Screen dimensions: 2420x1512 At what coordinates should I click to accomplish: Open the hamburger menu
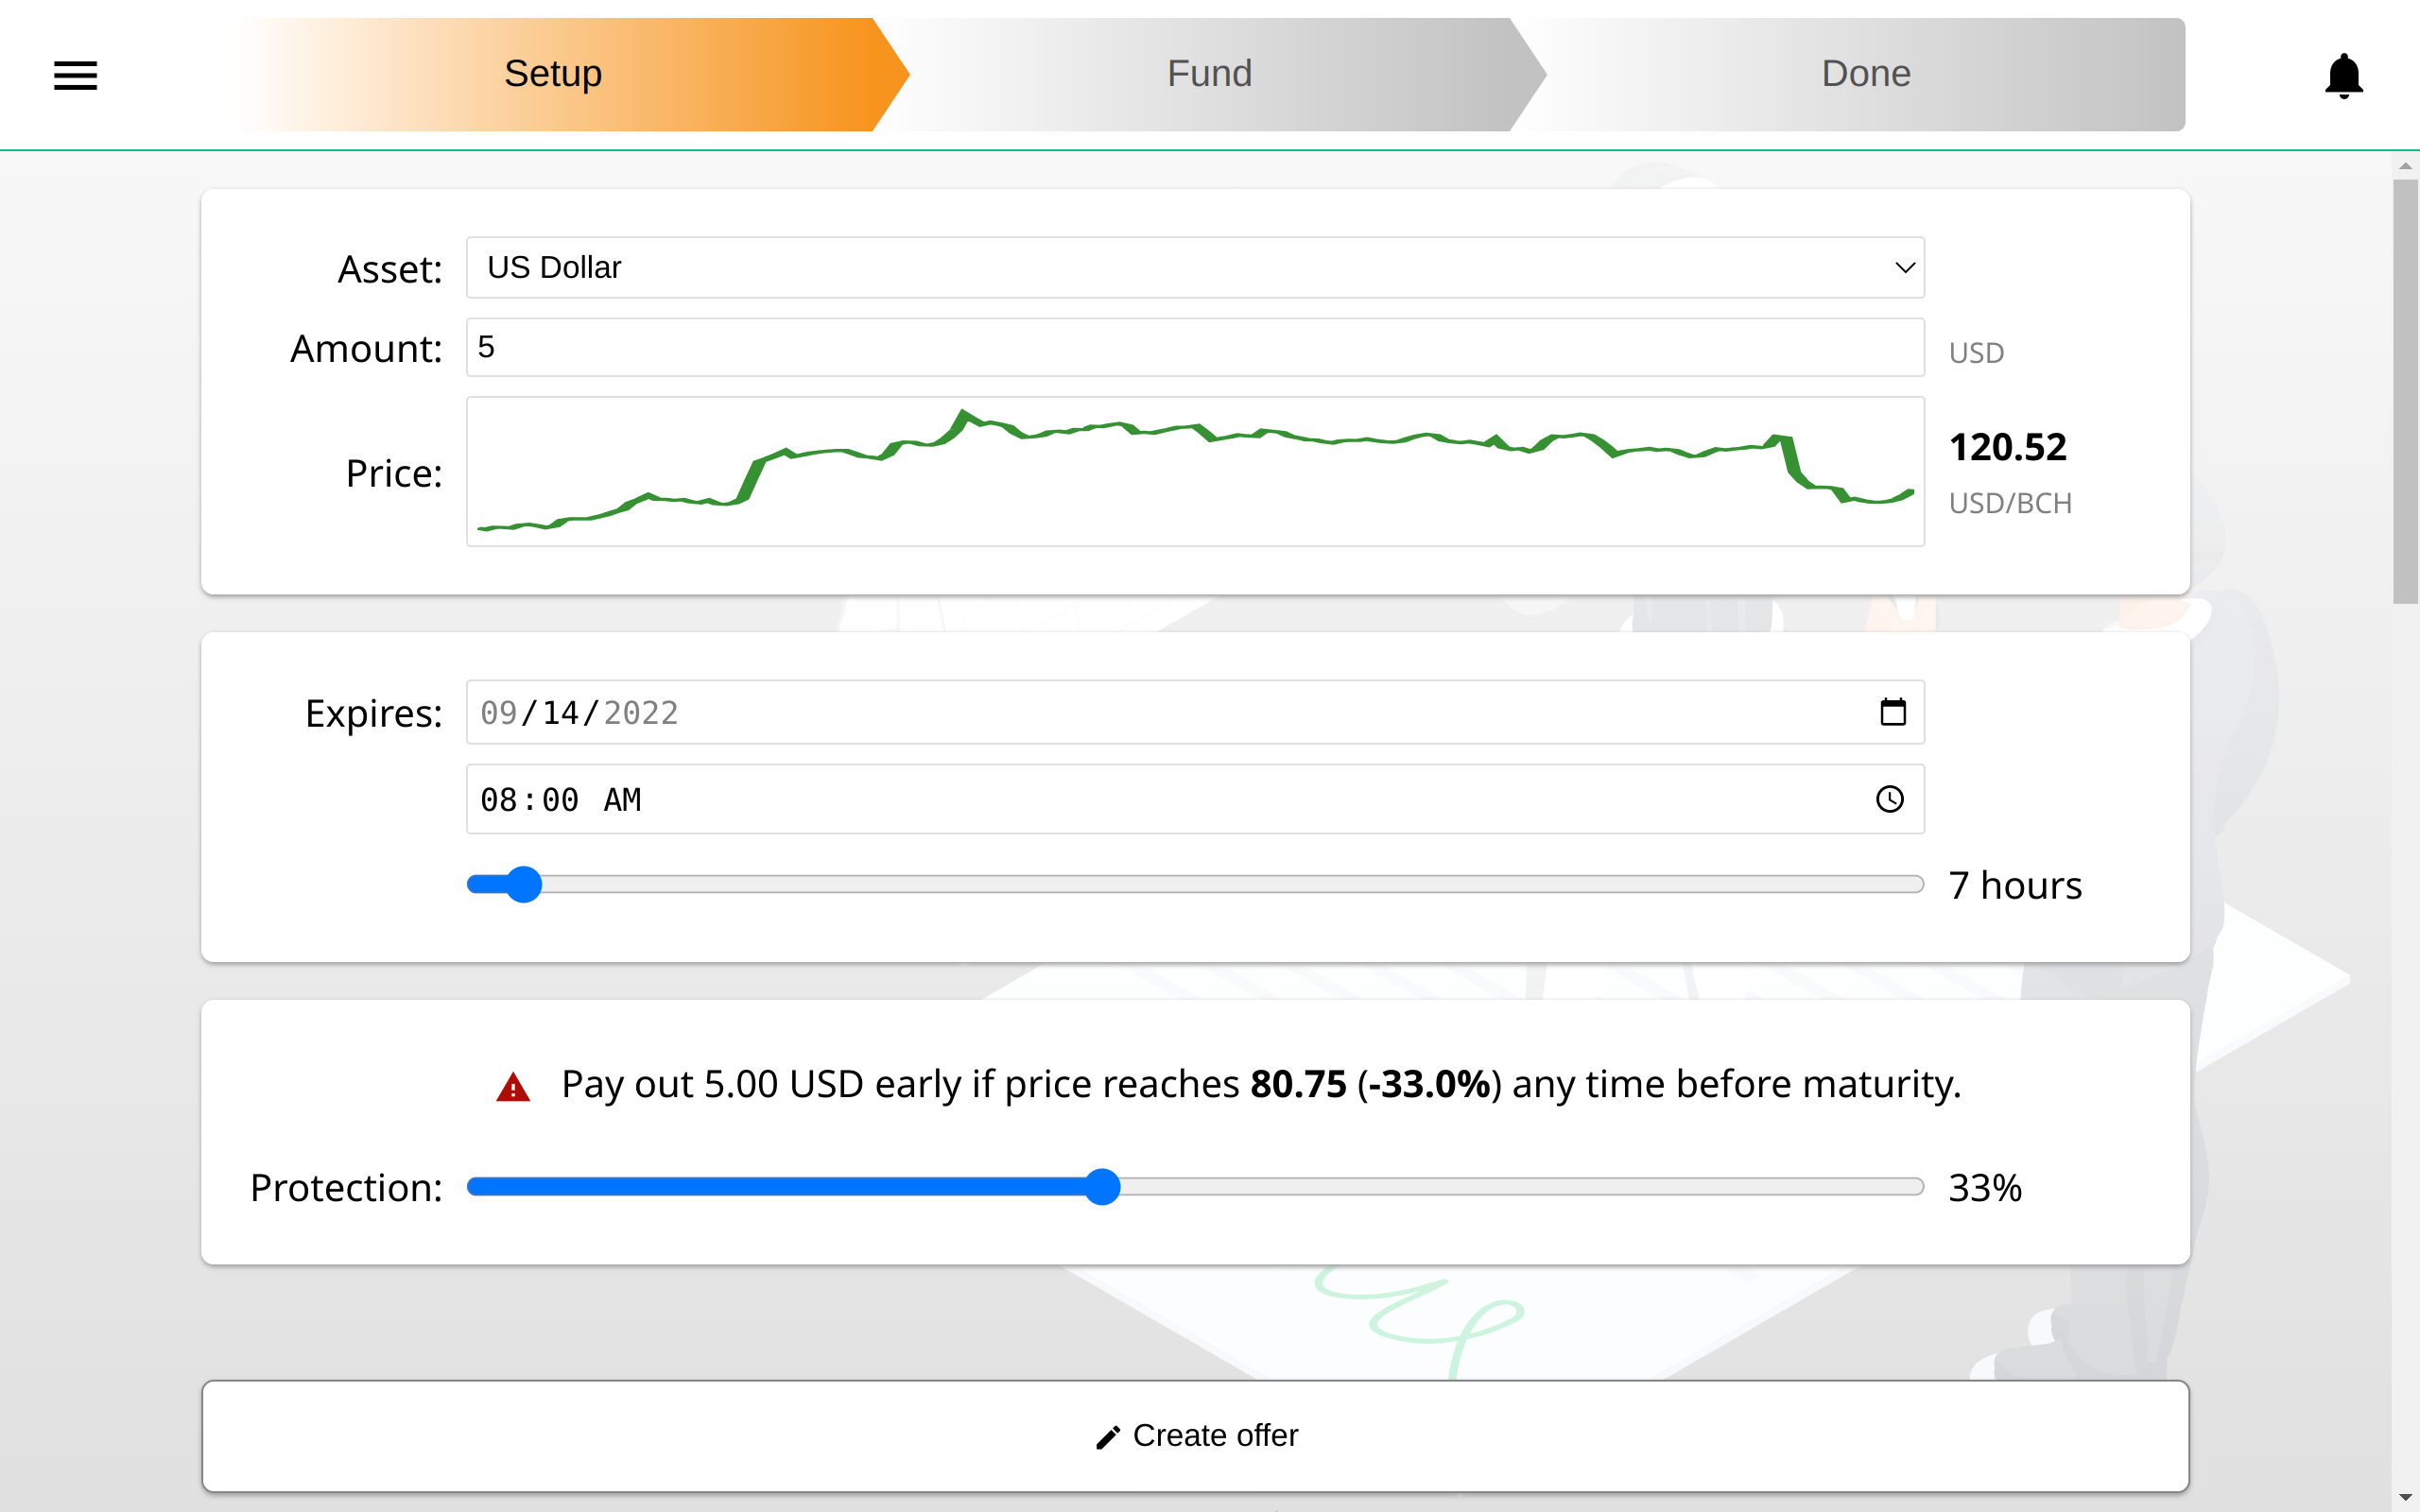click(x=75, y=75)
